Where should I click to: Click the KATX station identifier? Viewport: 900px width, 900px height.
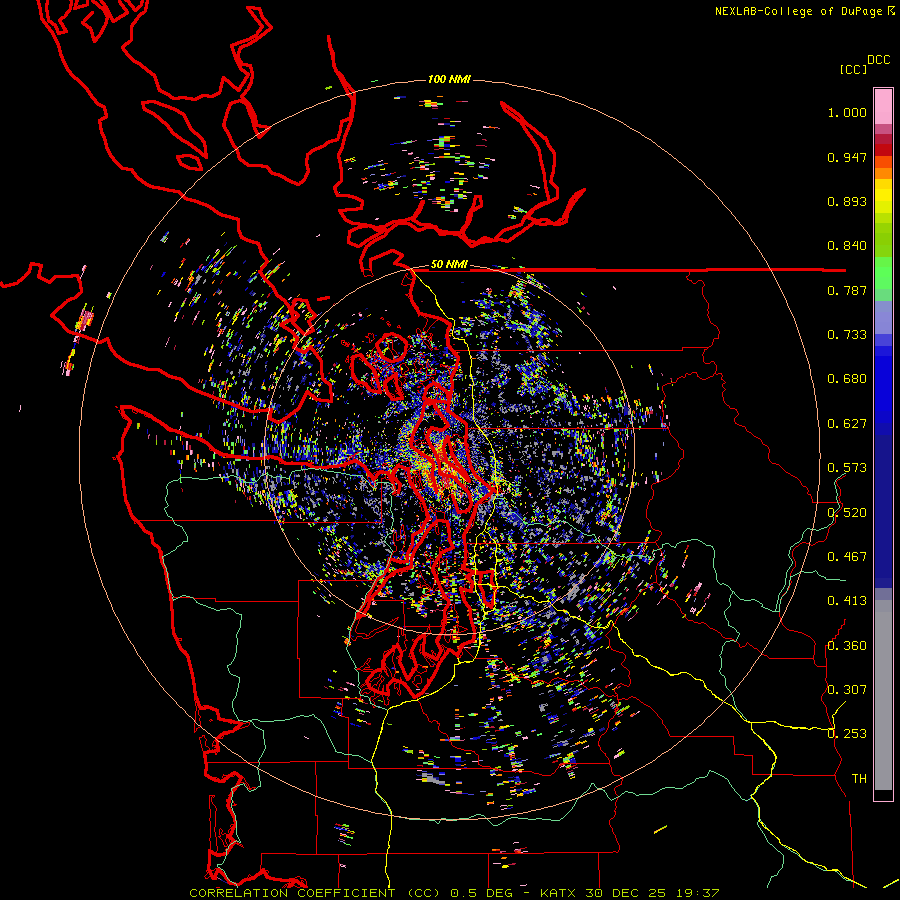[x=560, y=893]
